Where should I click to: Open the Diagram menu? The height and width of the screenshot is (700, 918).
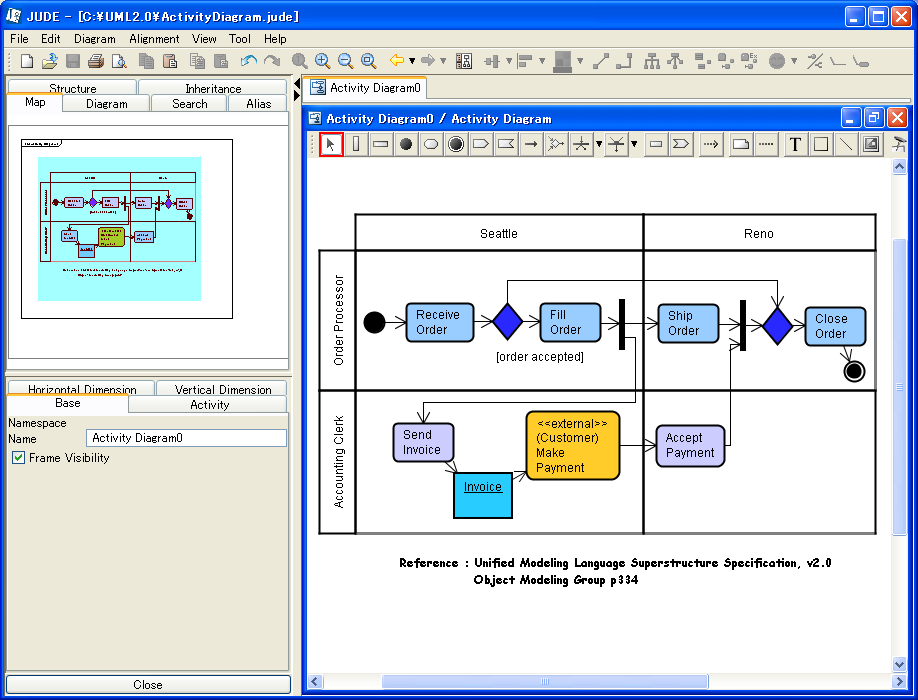pyautogui.click(x=94, y=39)
